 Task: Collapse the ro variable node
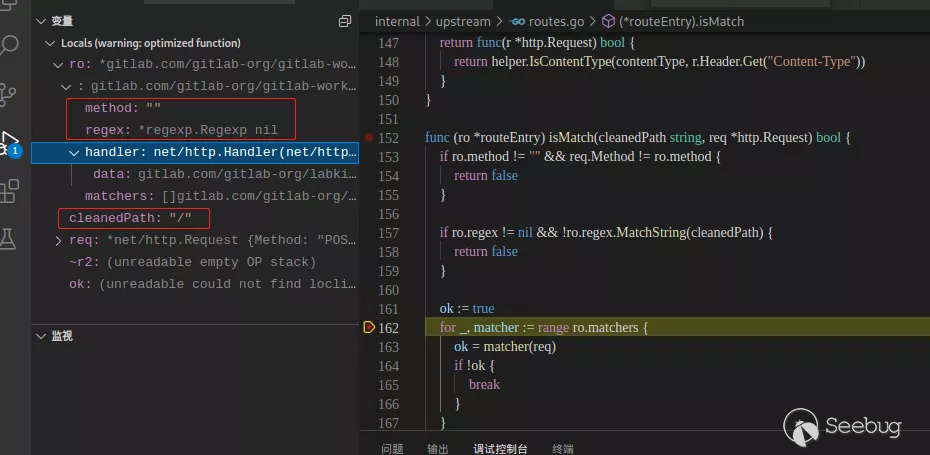(x=58, y=65)
